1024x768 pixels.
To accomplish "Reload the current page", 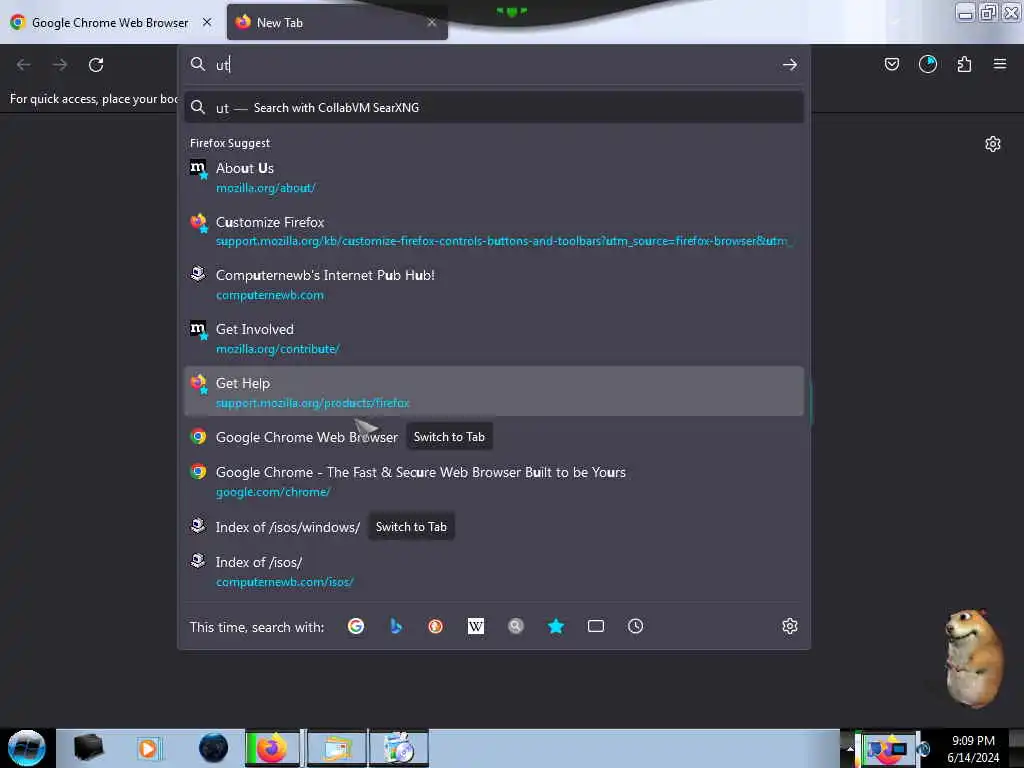I will (x=96, y=65).
